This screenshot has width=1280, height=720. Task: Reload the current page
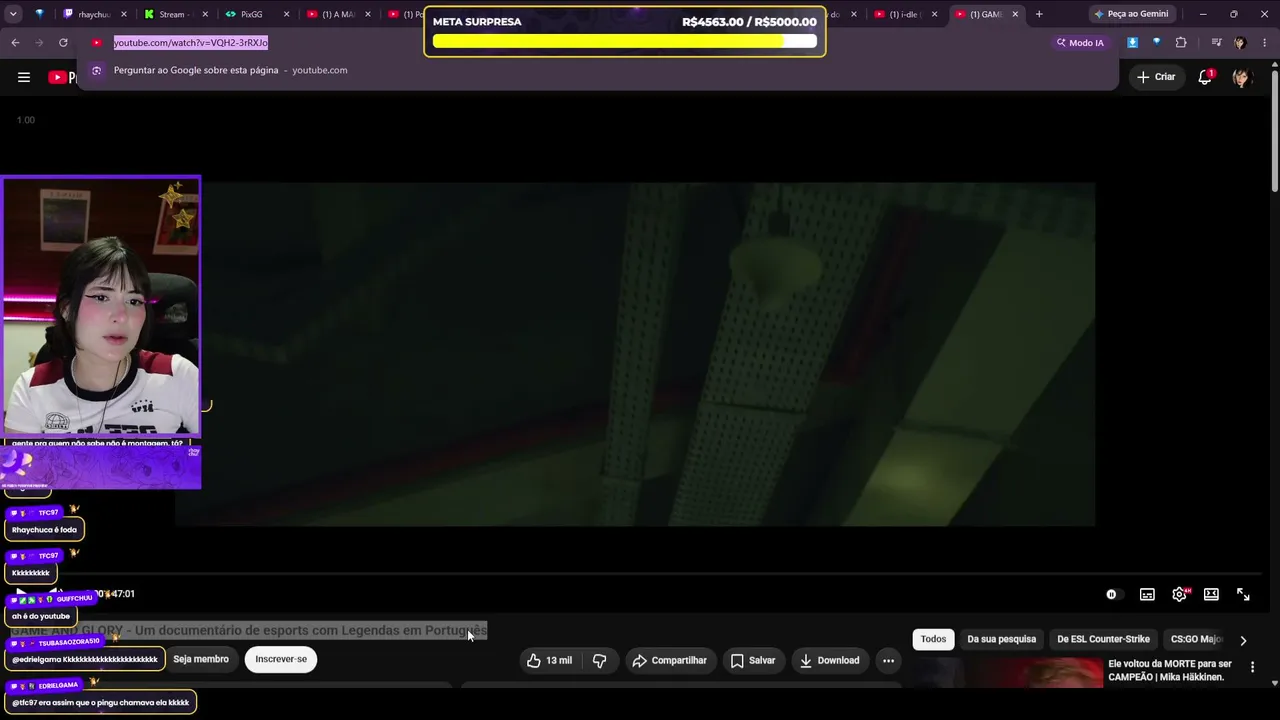[x=63, y=43]
